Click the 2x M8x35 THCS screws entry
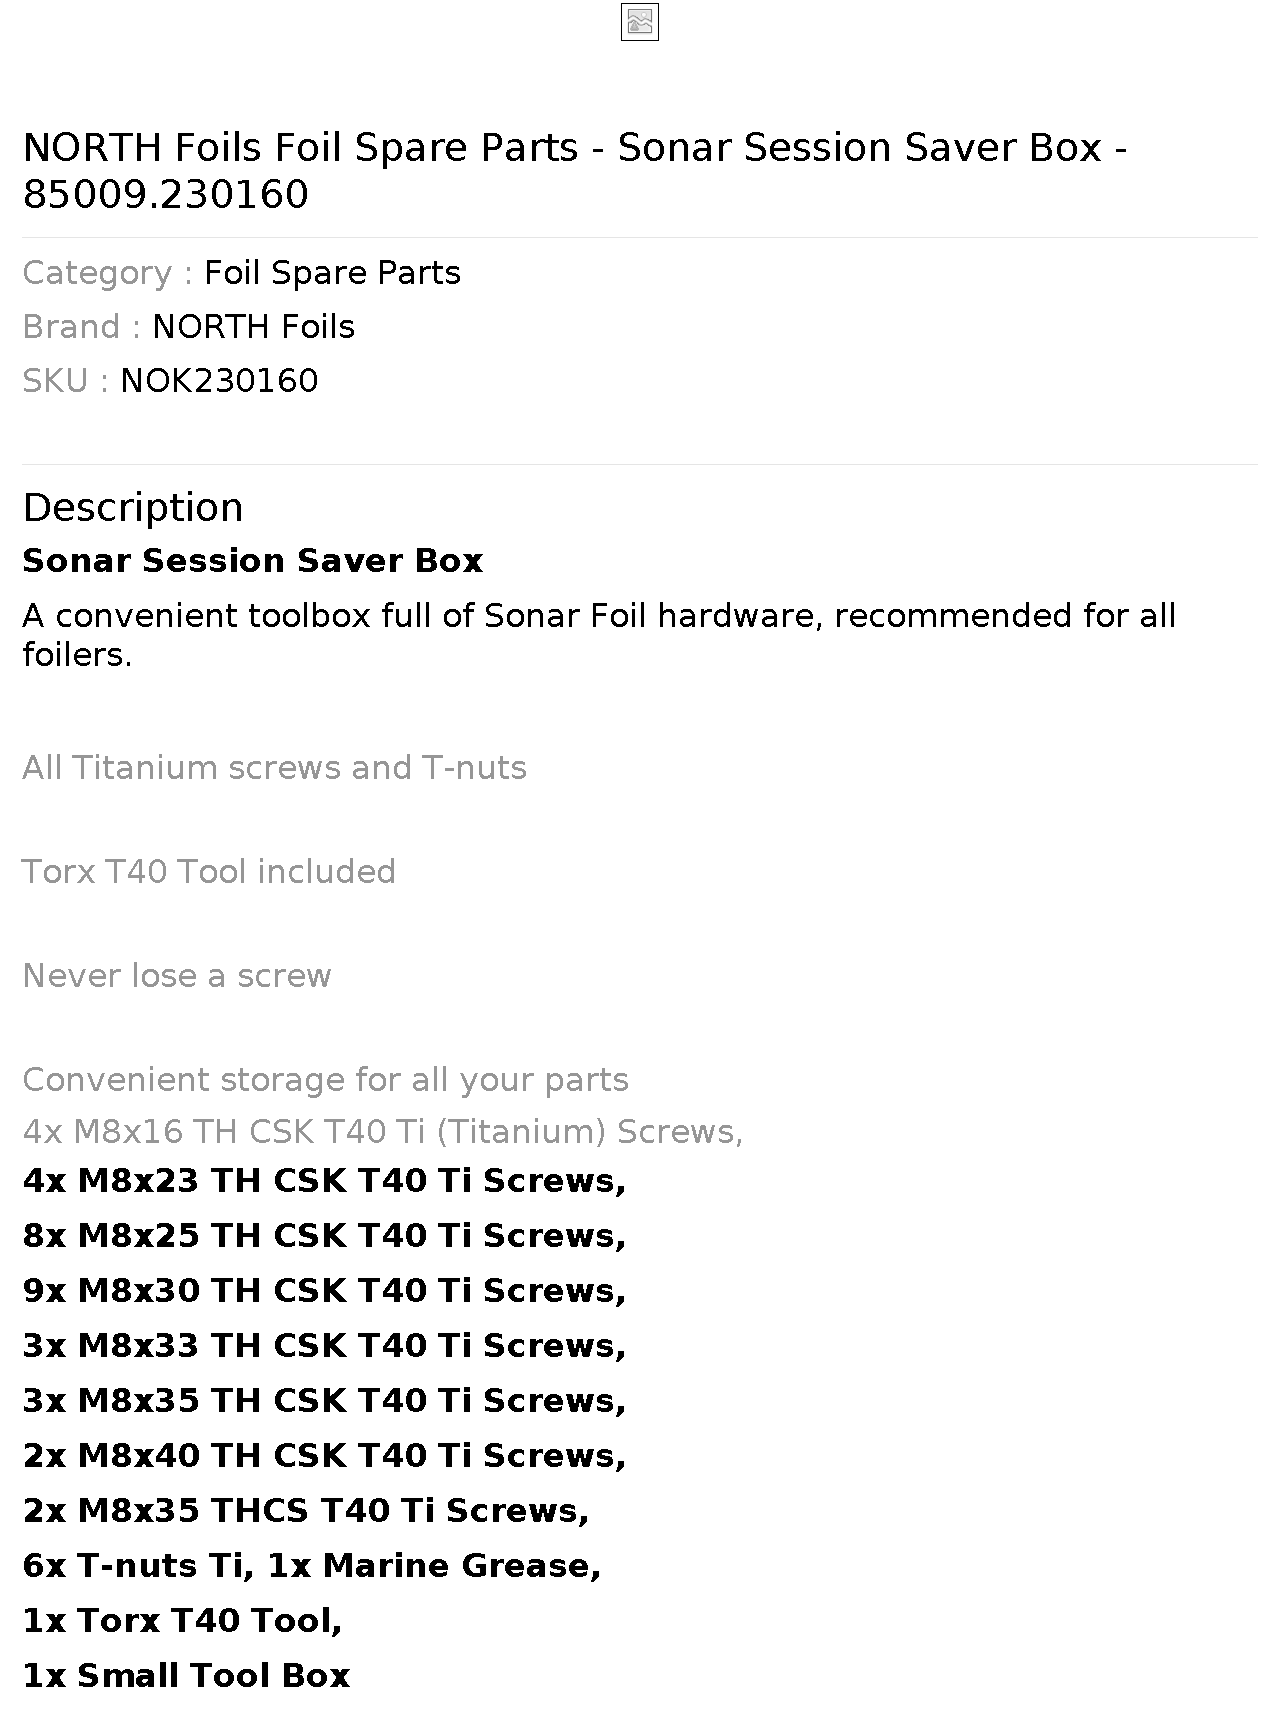This screenshot has height=1723, width=1280. click(306, 1511)
